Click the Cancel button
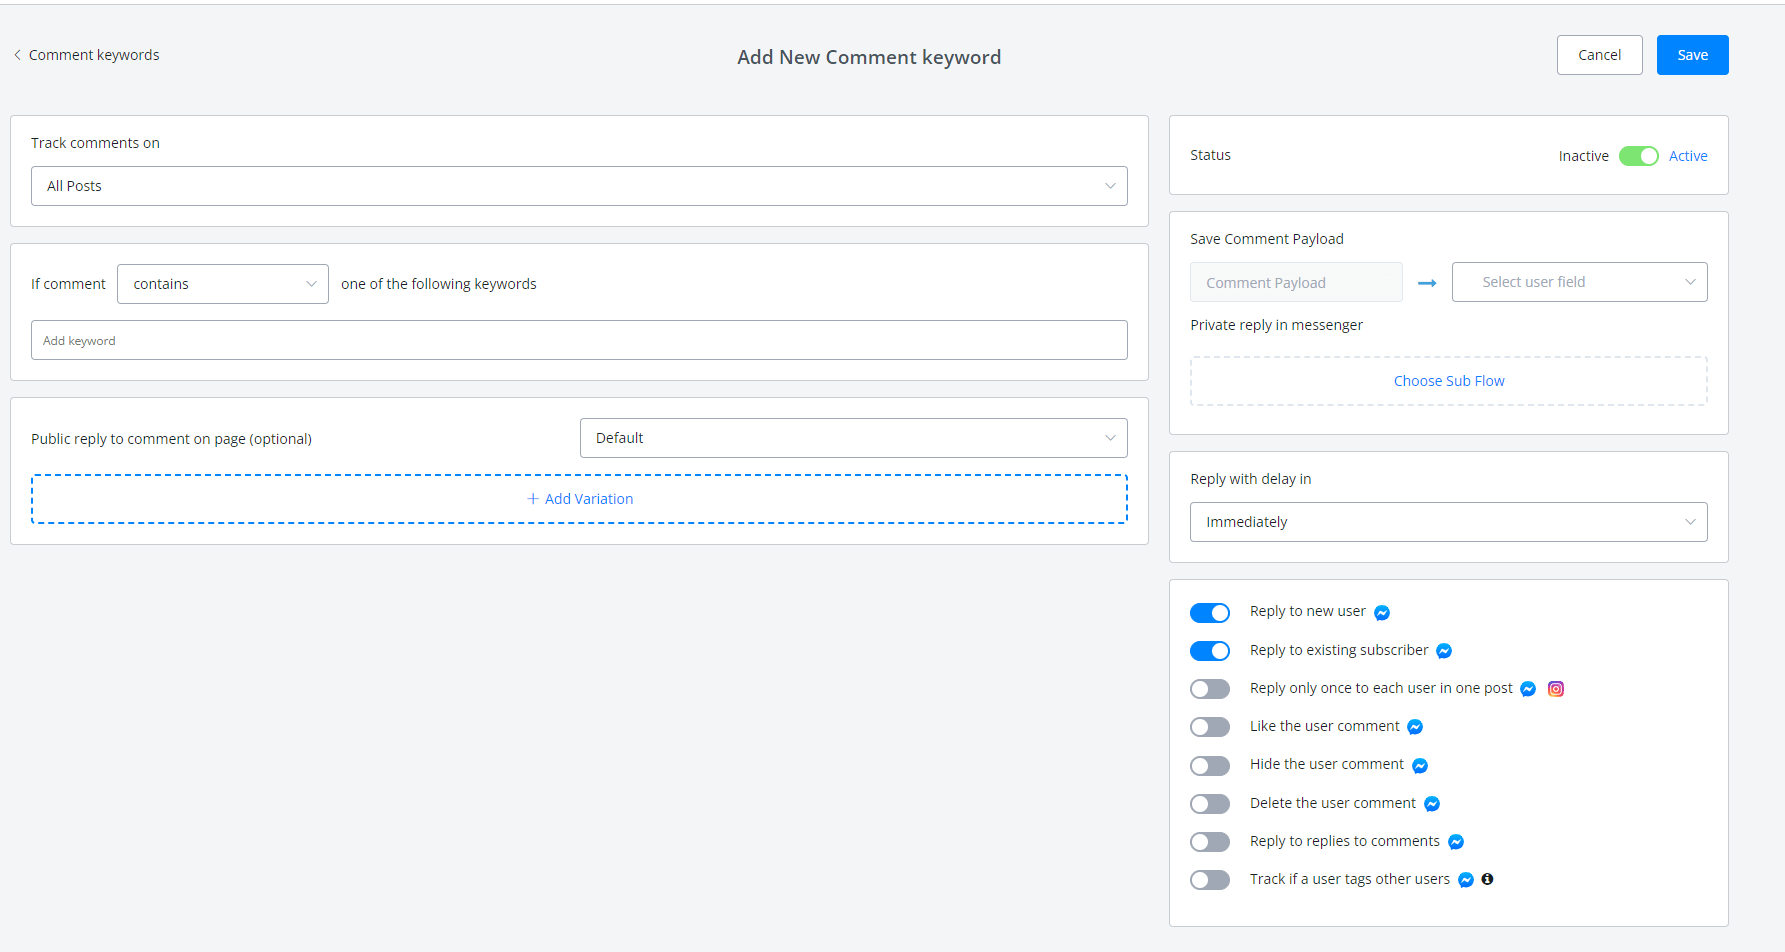This screenshot has height=952, width=1785. 1600,55
